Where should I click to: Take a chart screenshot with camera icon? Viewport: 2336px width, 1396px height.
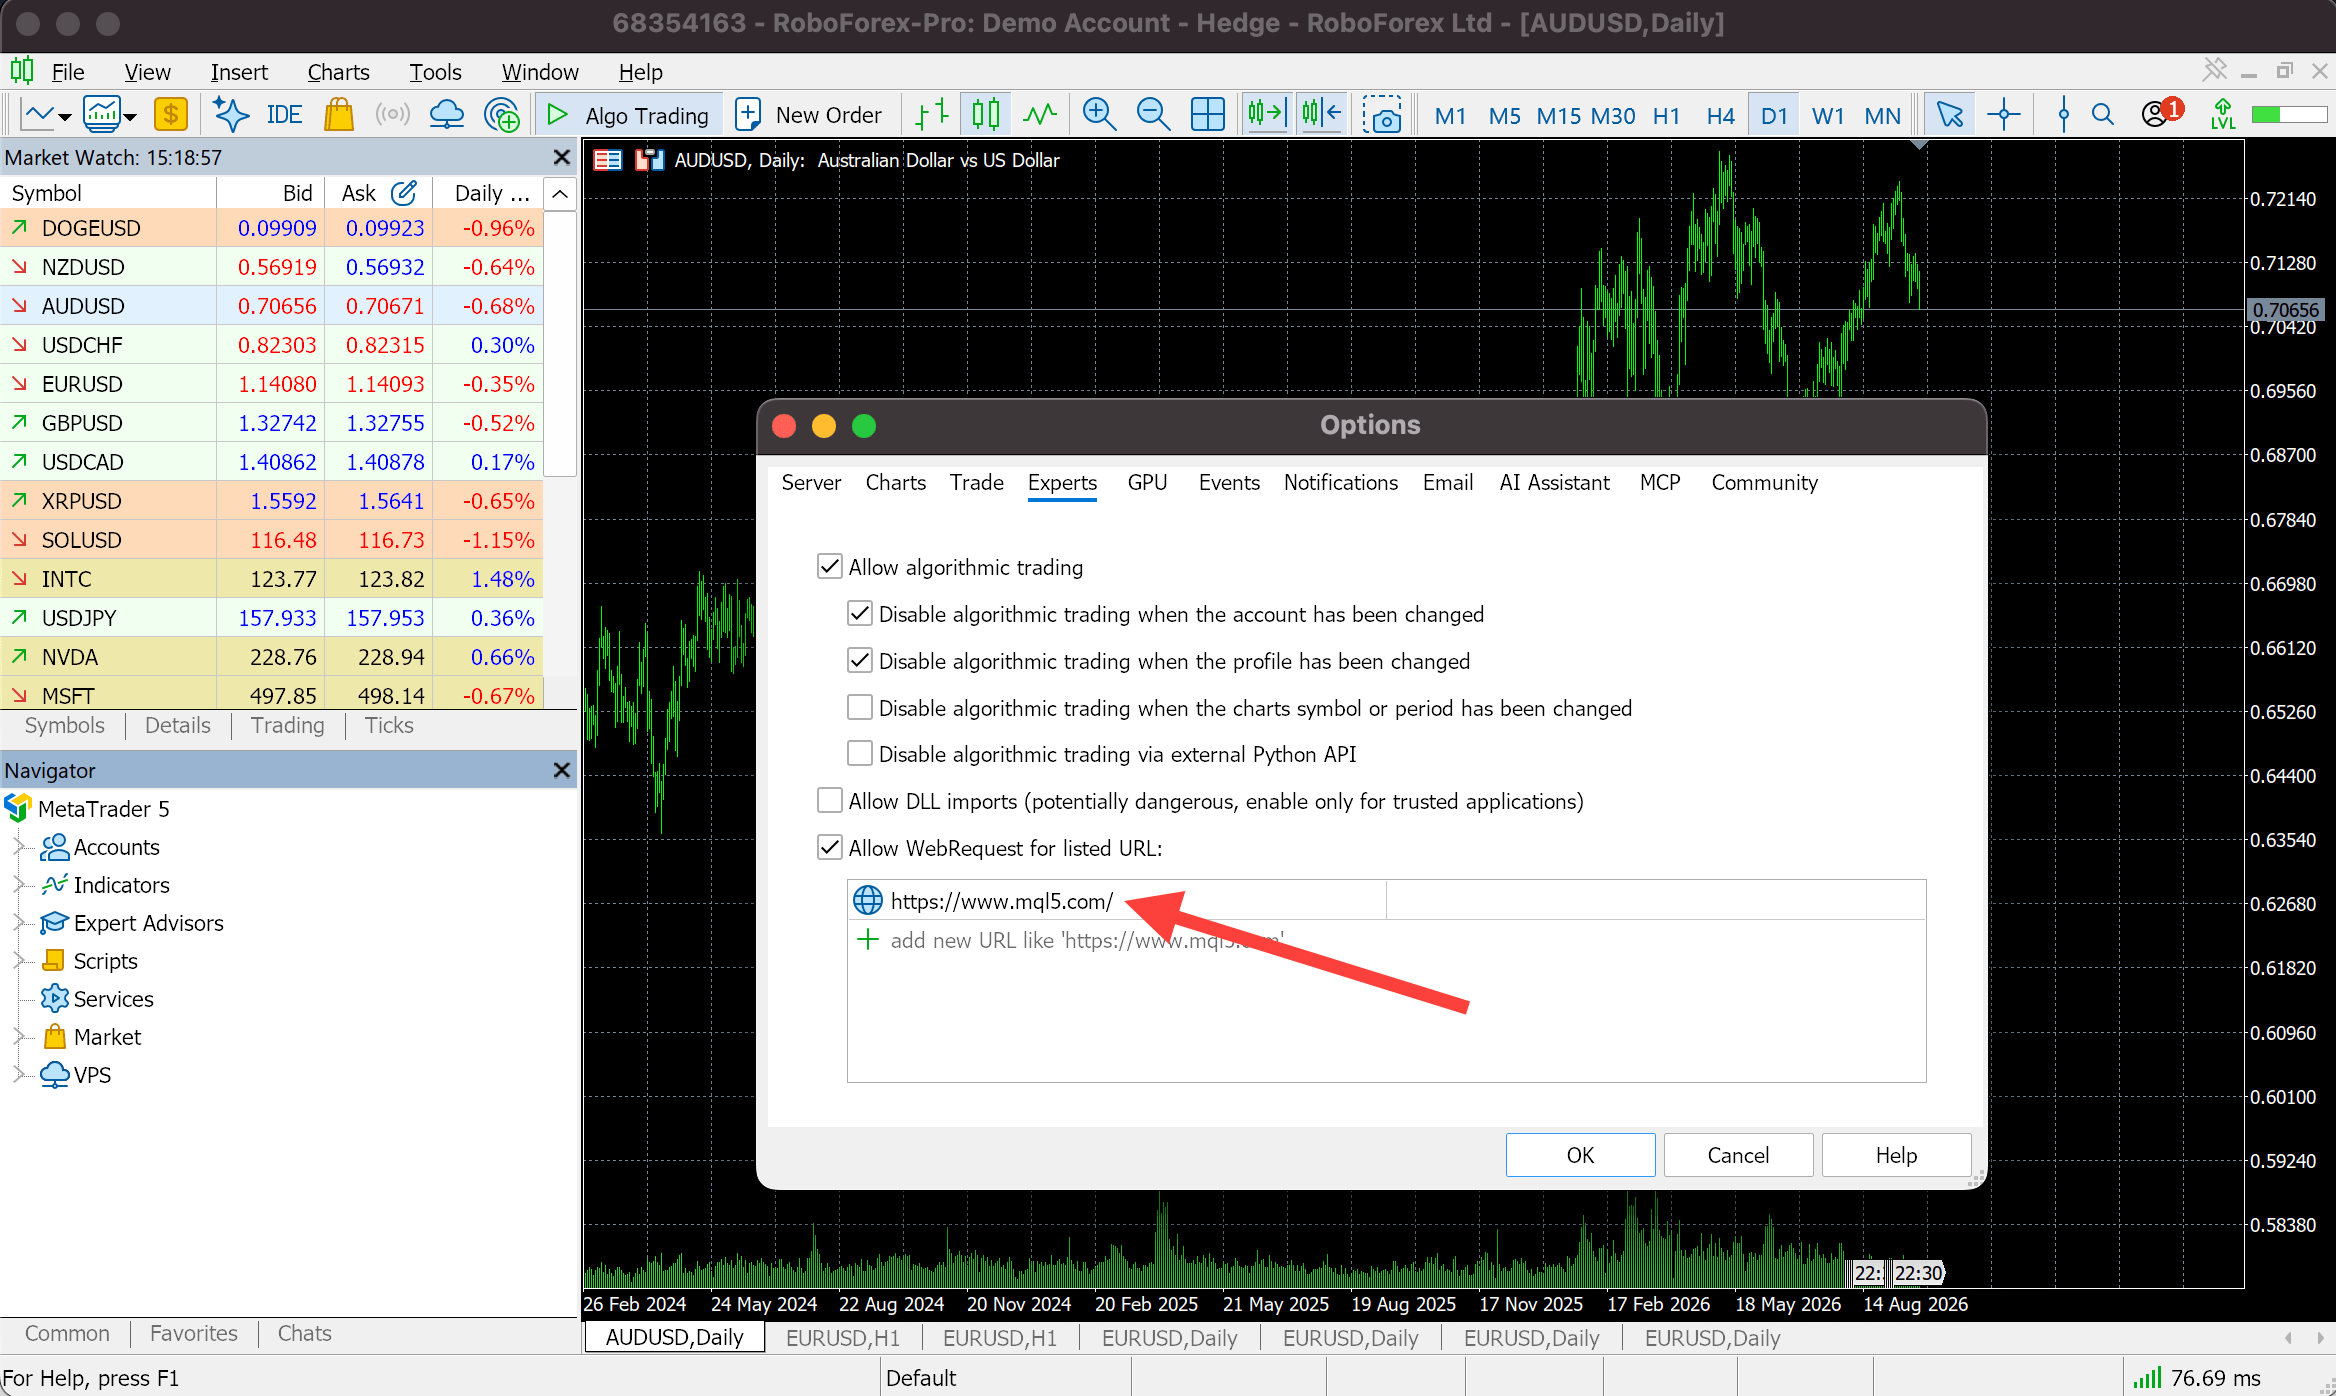(1382, 115)
